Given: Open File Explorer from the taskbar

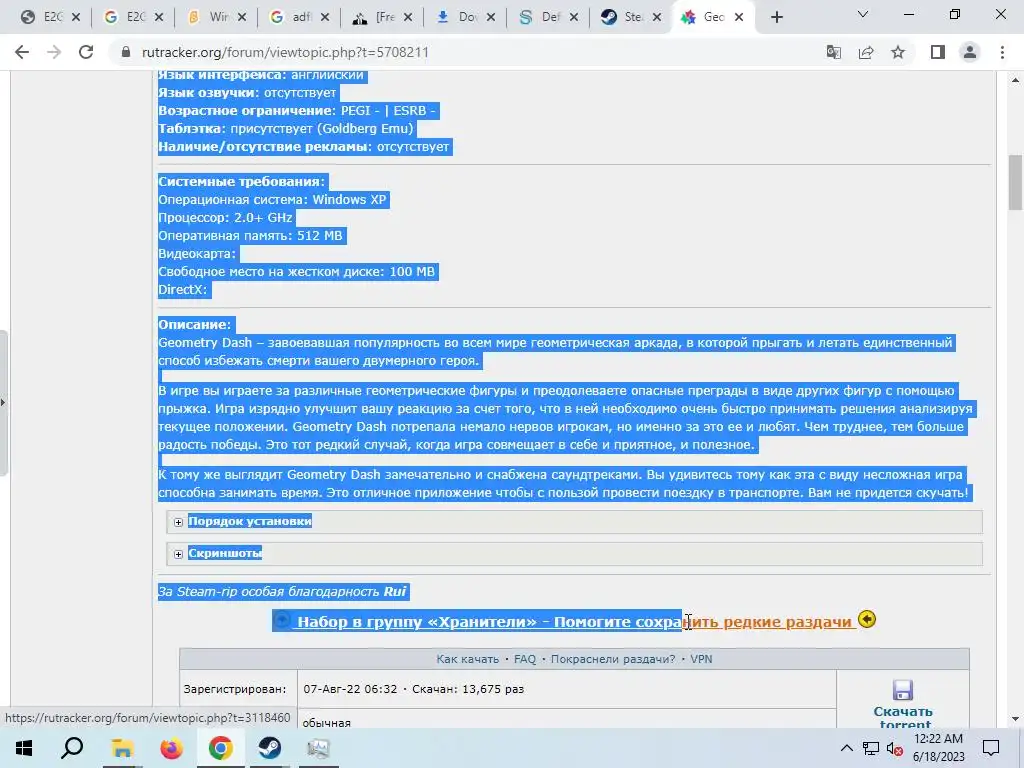Looking at the screenshot, I should pos(122,748).
